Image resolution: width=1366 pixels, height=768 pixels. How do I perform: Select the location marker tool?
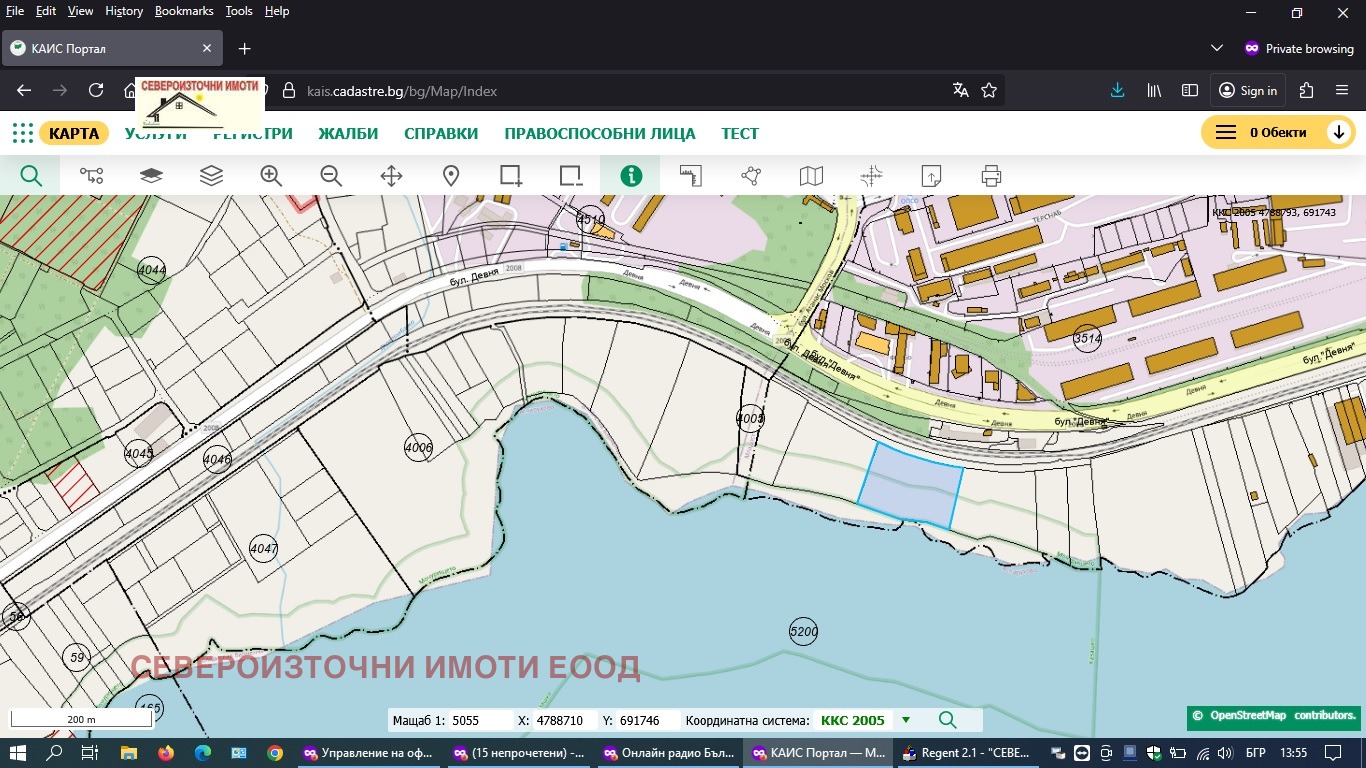tap(450, 175)
